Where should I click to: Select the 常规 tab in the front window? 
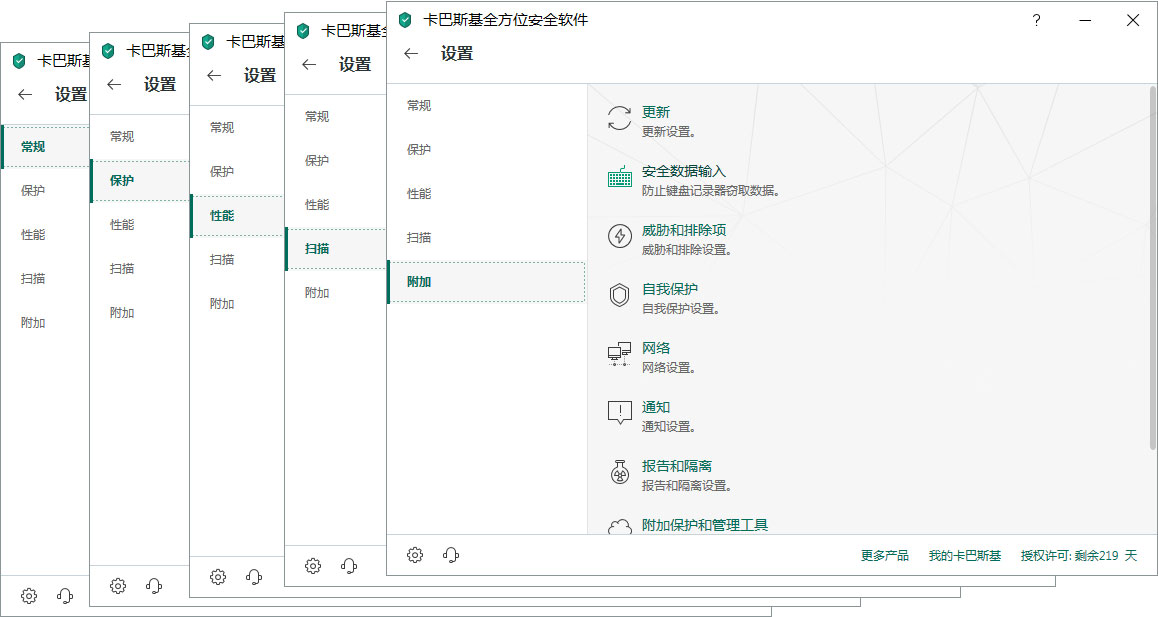(419, 106)
